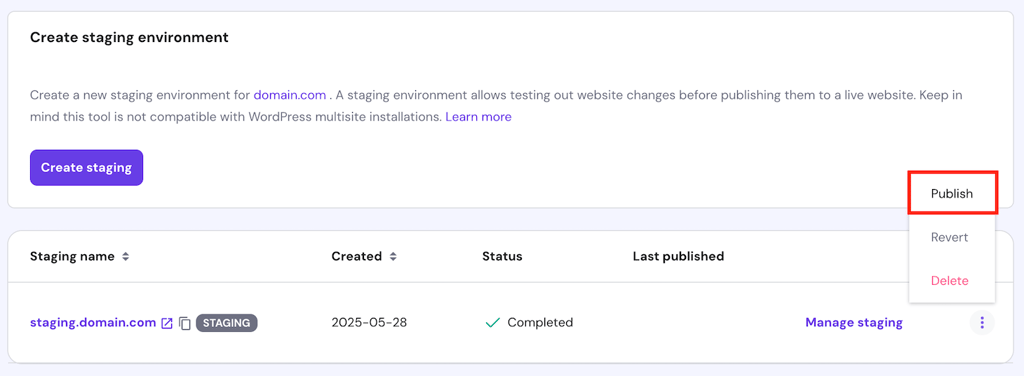
Task: Open the Manage staging link
Action: (854, 322)
